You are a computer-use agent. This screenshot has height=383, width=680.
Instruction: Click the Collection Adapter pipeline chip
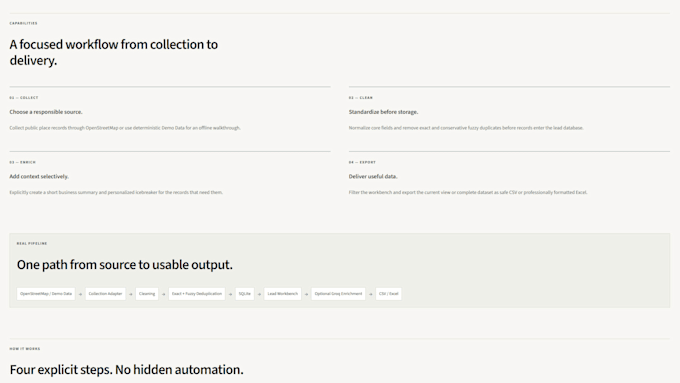105,294
